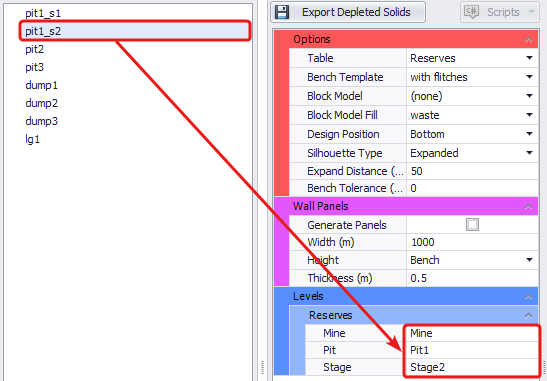547x381 pixels.
Task: Click the Expand Distance property label
Action: [x=355, y=171]
